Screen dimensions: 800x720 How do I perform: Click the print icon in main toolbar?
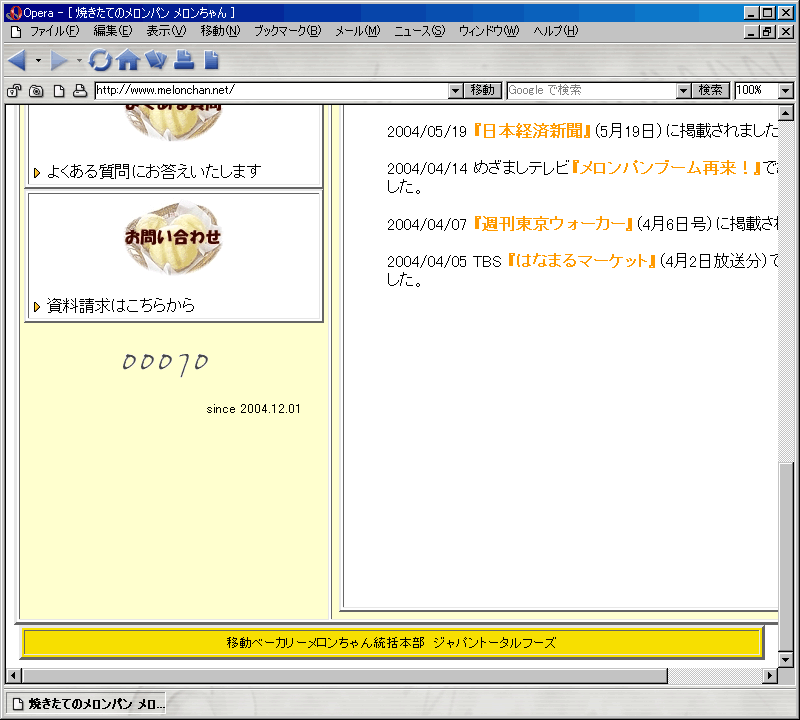184,60
